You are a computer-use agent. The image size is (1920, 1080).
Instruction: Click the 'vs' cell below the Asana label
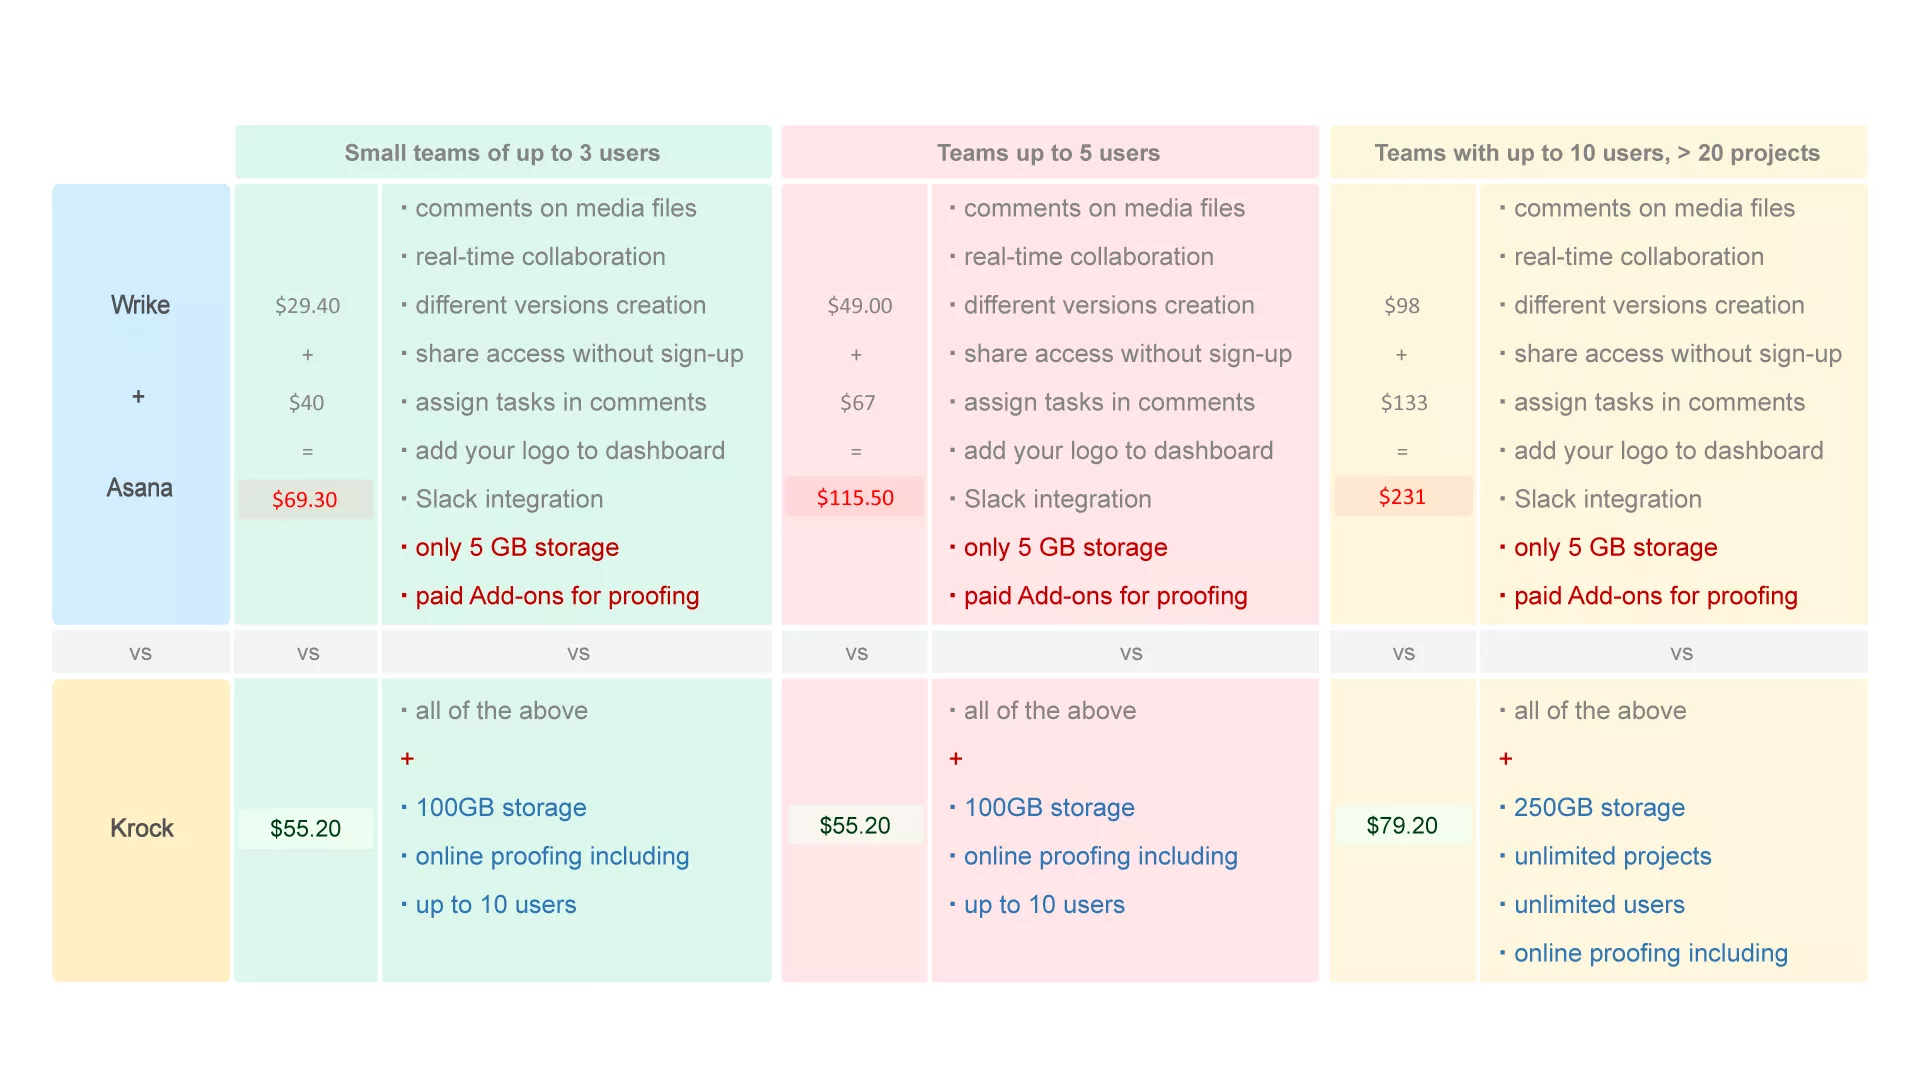pyautogui.click(x=140, y=652)
